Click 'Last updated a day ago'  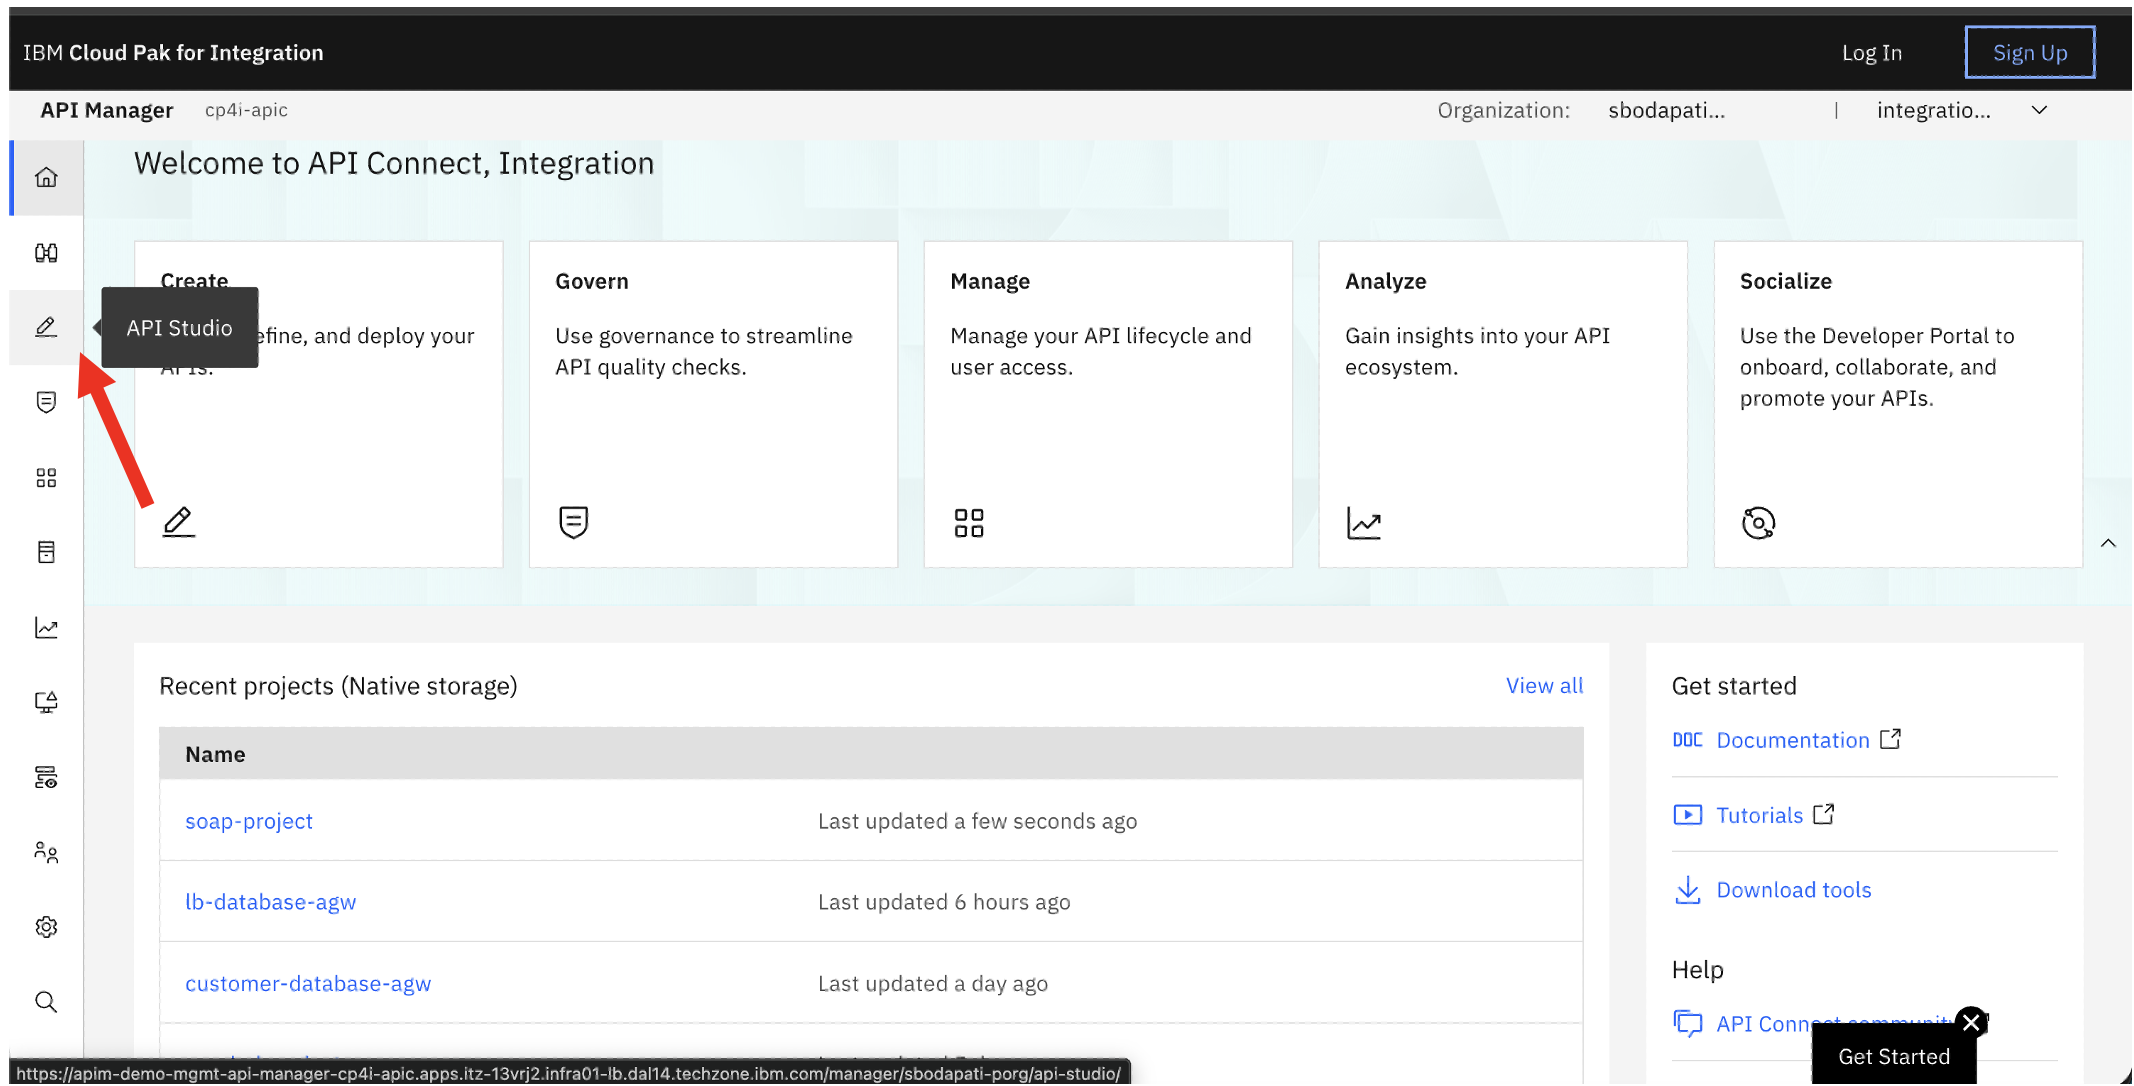[x=933, y=984]
